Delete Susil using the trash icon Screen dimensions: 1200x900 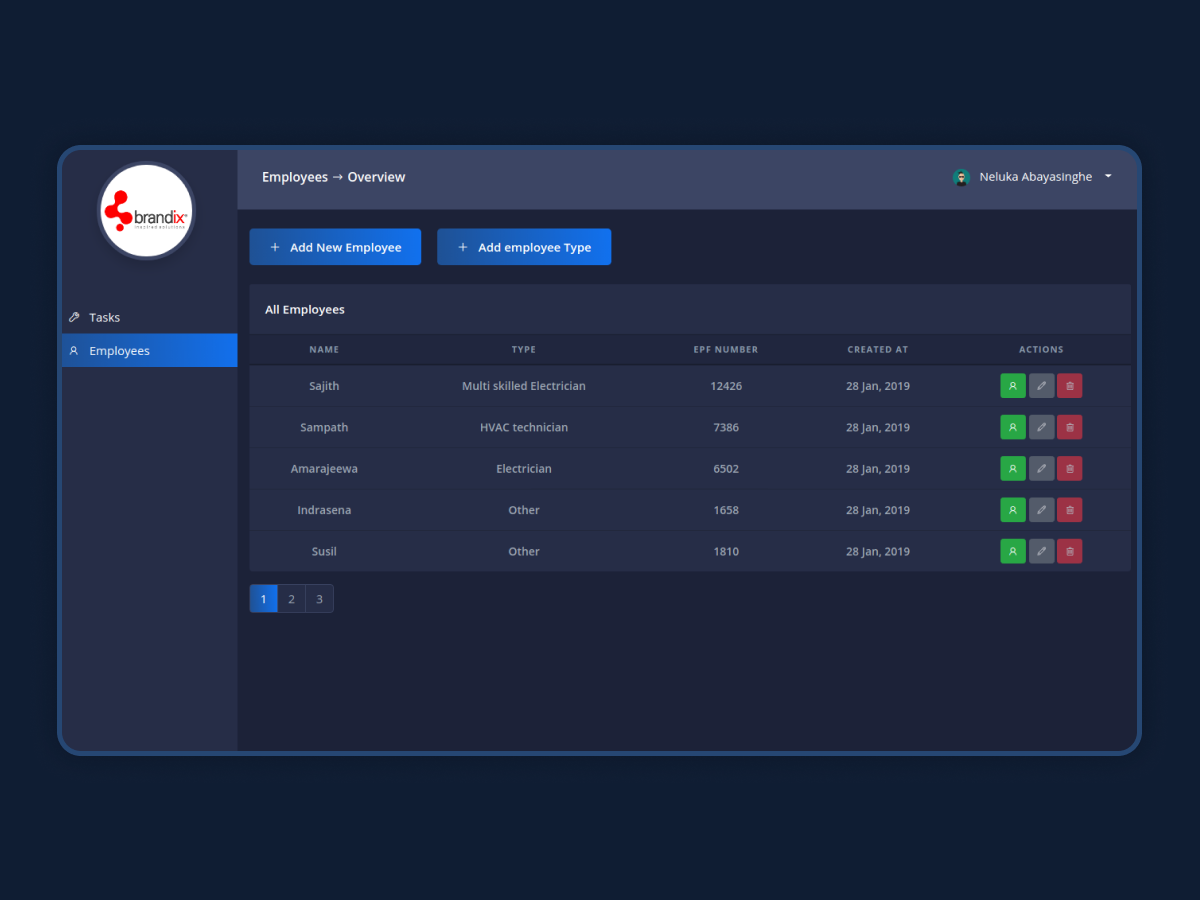click(x=1069, y=551)
